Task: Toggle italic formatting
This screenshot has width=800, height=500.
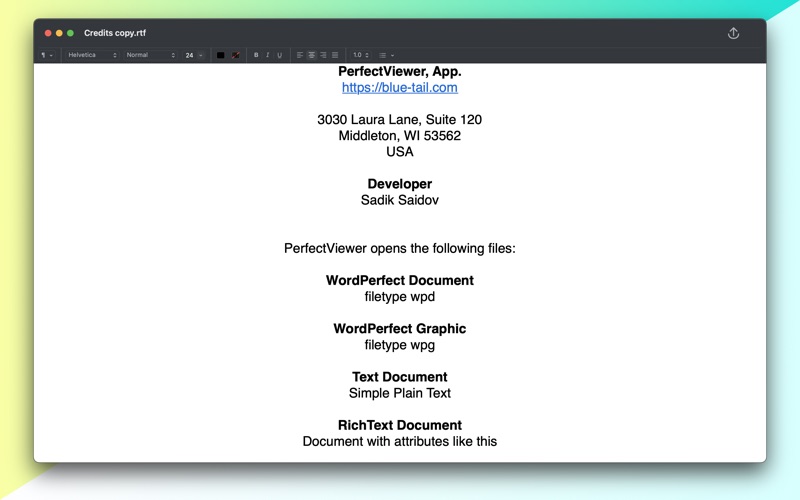Action: pos(267,55)
